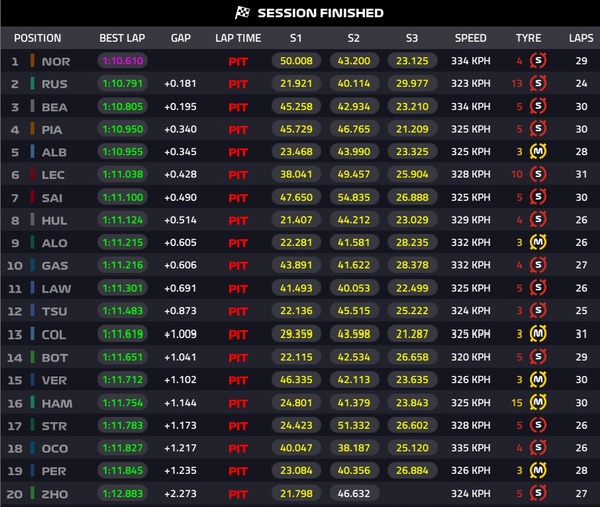Click the PIT status in PIA's row
600x507 pixels.
(x=238, y=129)
